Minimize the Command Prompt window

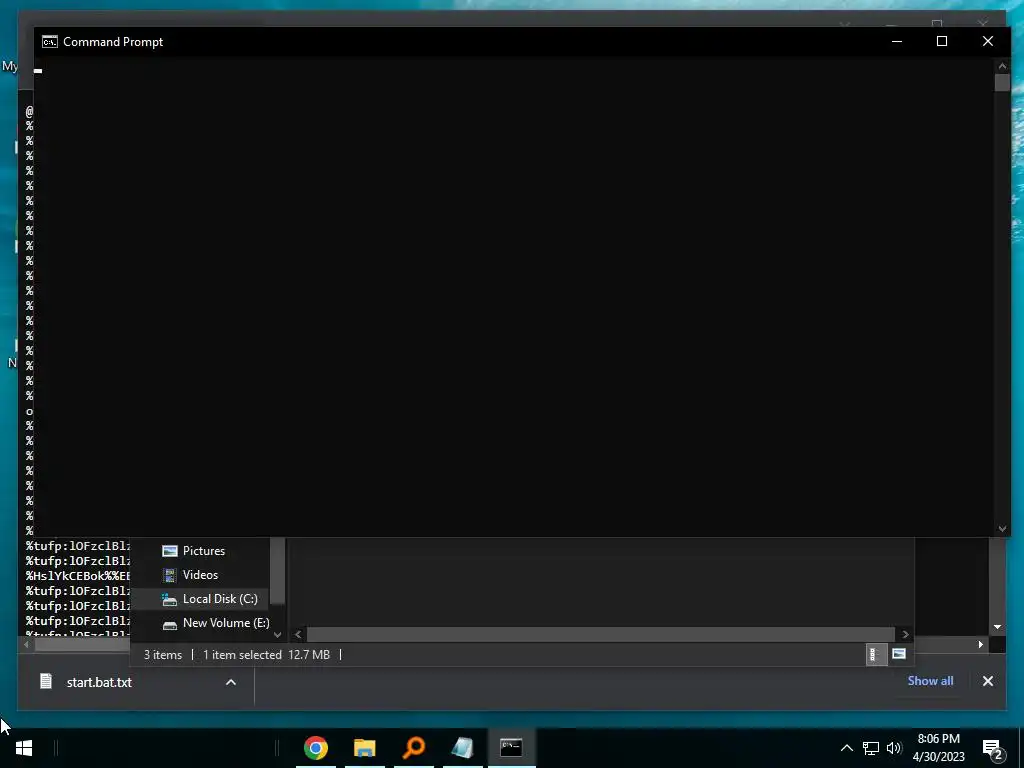(x=897, y=41)
